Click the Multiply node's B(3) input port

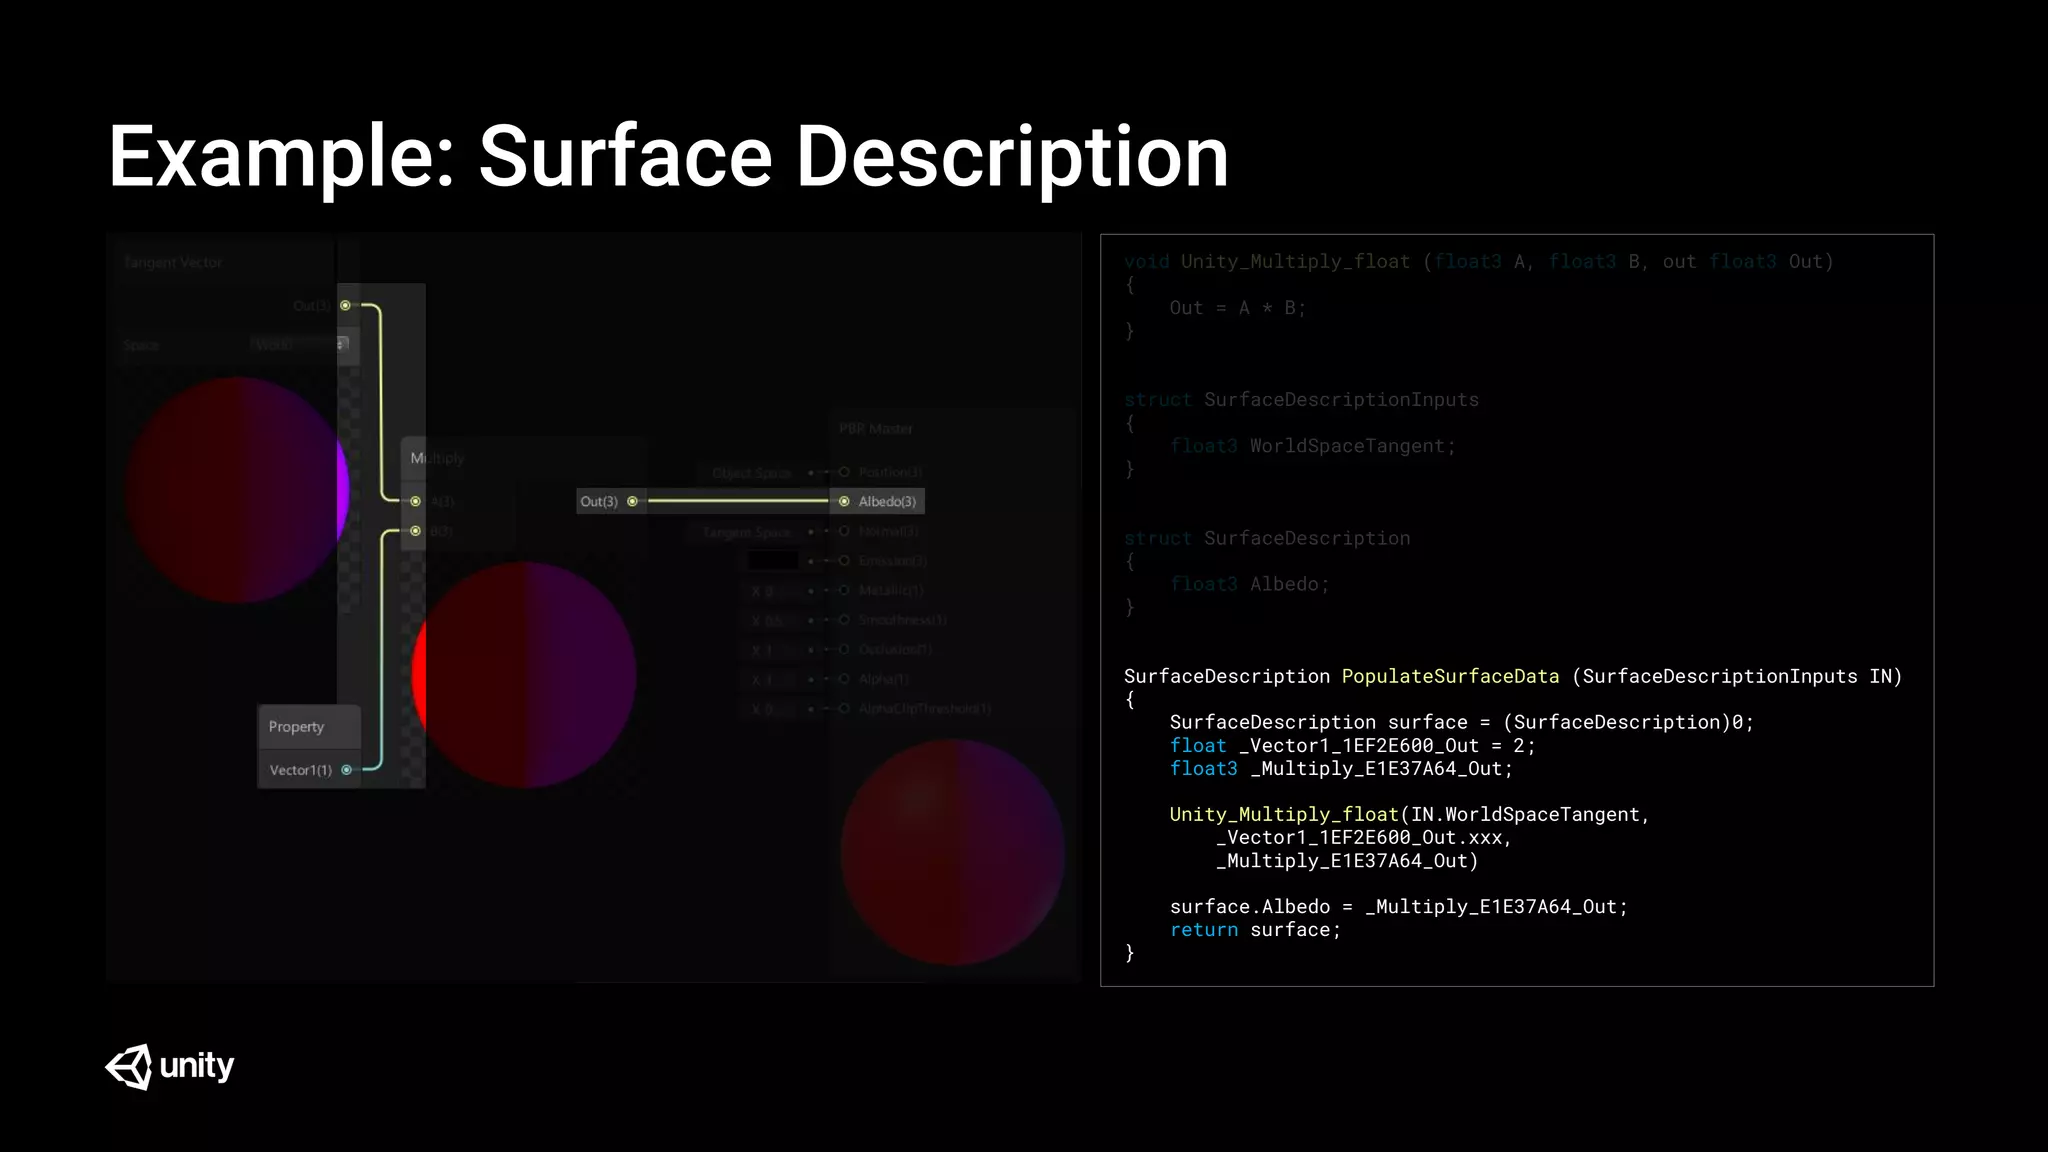click(x=415, y=531)
